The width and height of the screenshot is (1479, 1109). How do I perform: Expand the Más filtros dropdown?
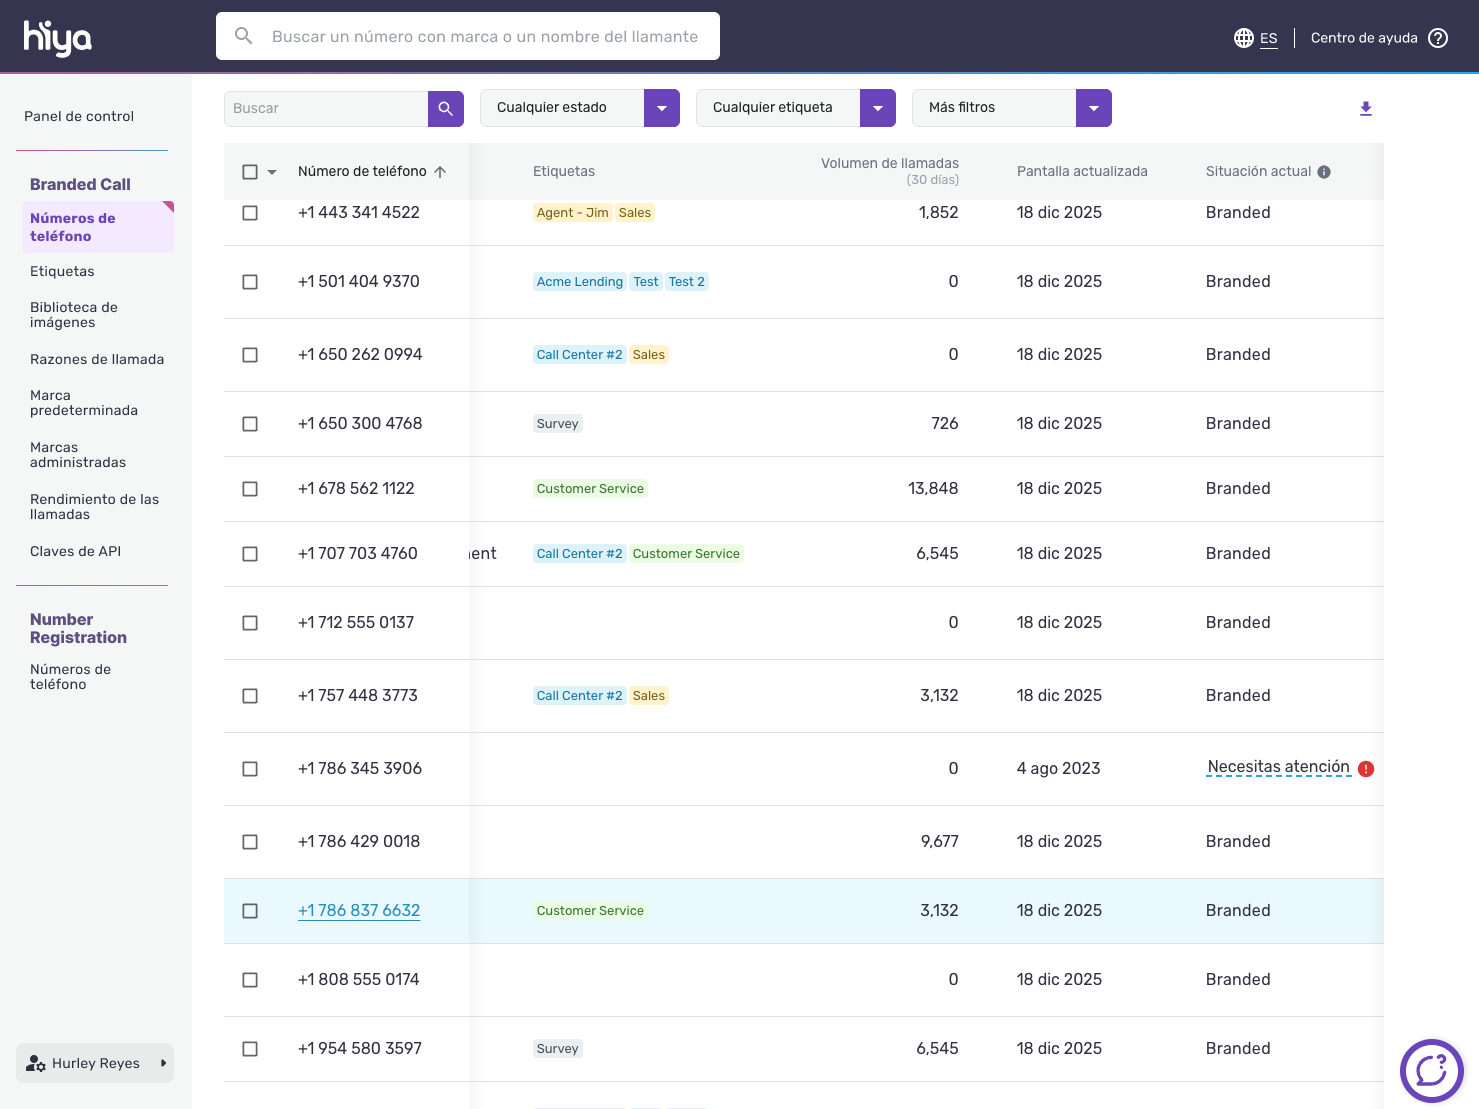pos(1093,108)
